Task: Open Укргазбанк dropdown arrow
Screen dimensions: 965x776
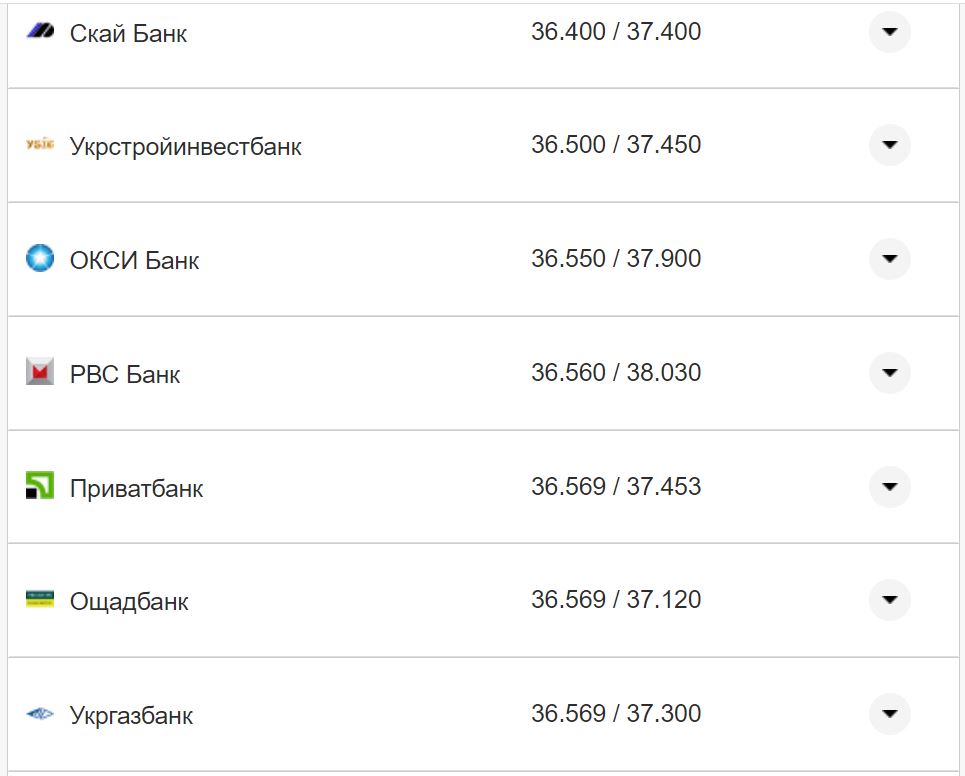Action: [x=889, y=714]
